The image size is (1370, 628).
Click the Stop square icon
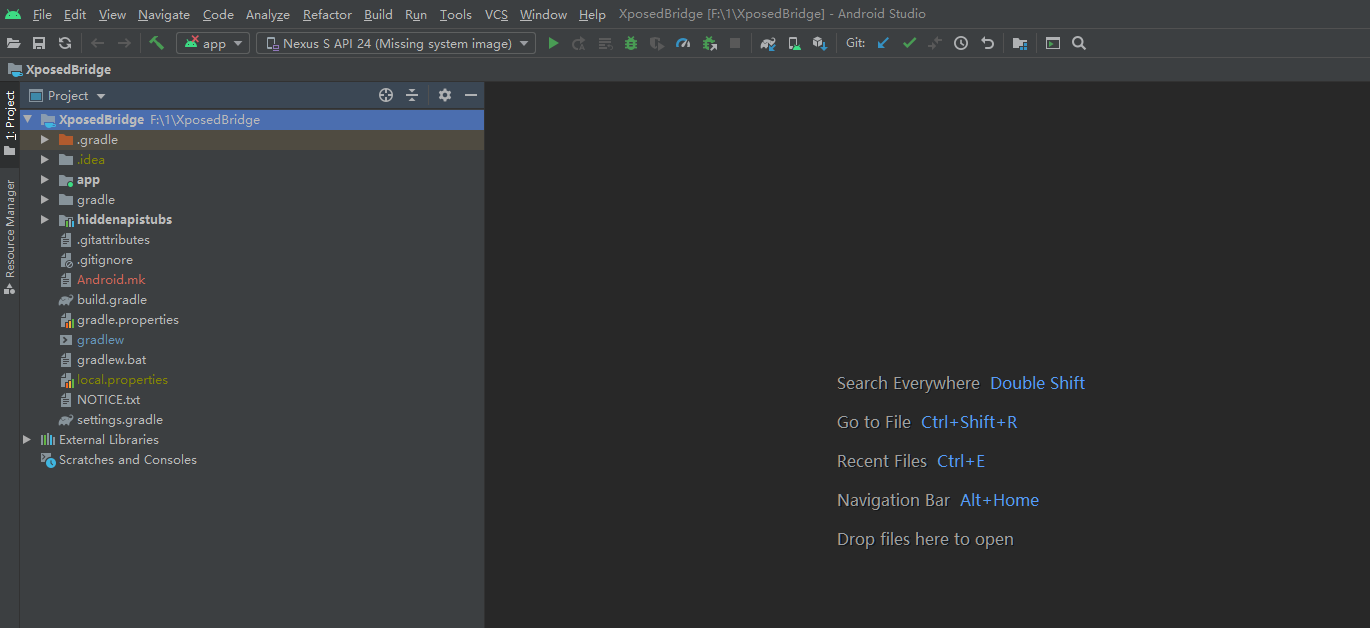point(735,43)
